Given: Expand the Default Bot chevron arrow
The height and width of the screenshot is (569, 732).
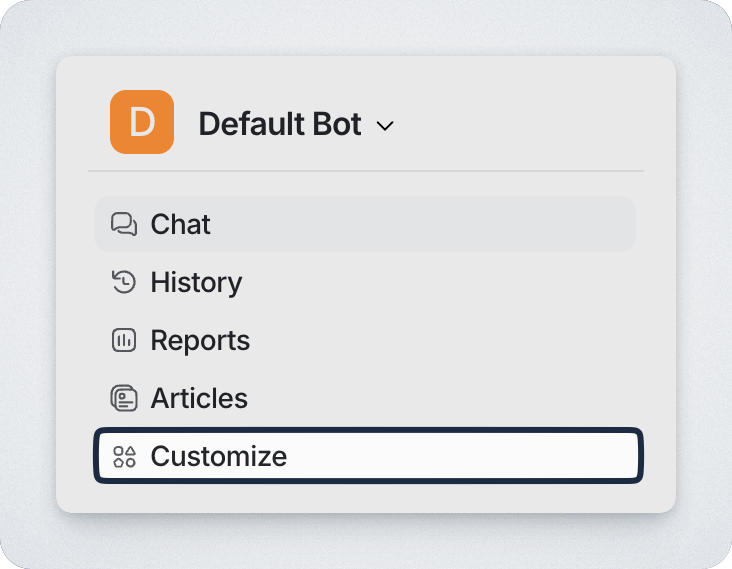Looking at the screenshot, I should [385, 126].
